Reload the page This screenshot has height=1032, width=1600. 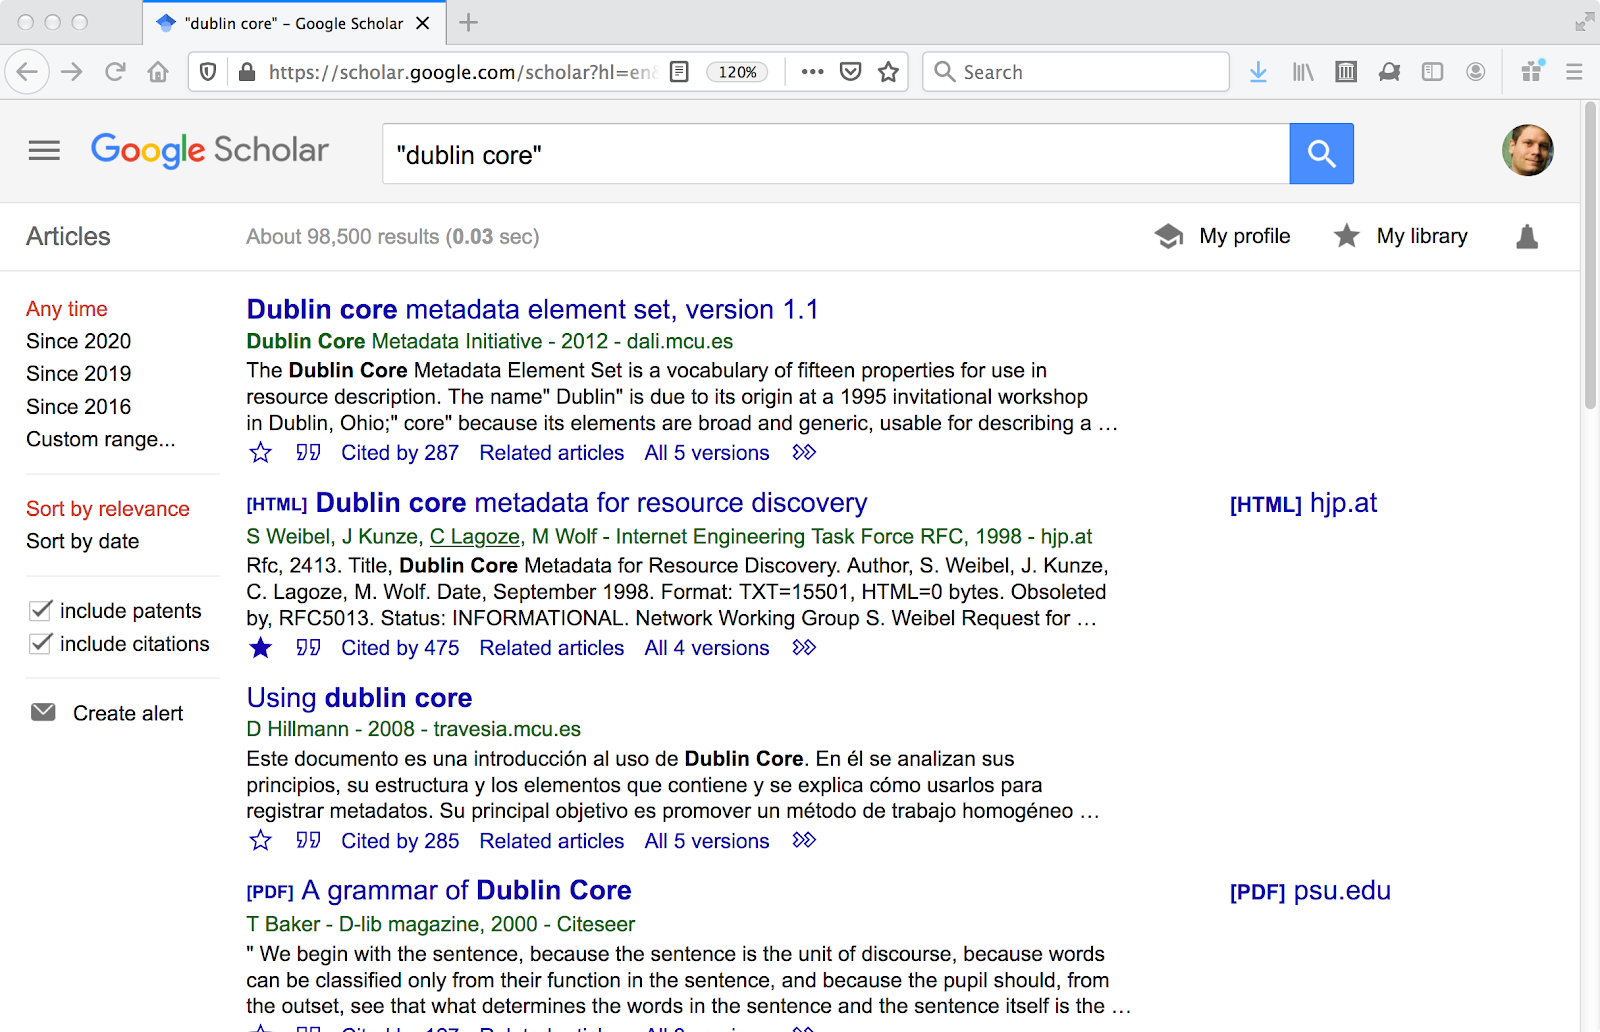115,72
